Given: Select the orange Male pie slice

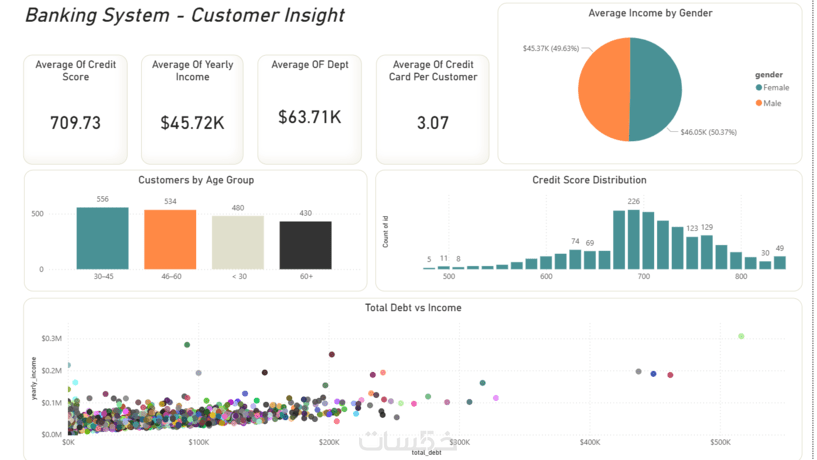Looking at the screenshot, I should (x=604, y=89).
